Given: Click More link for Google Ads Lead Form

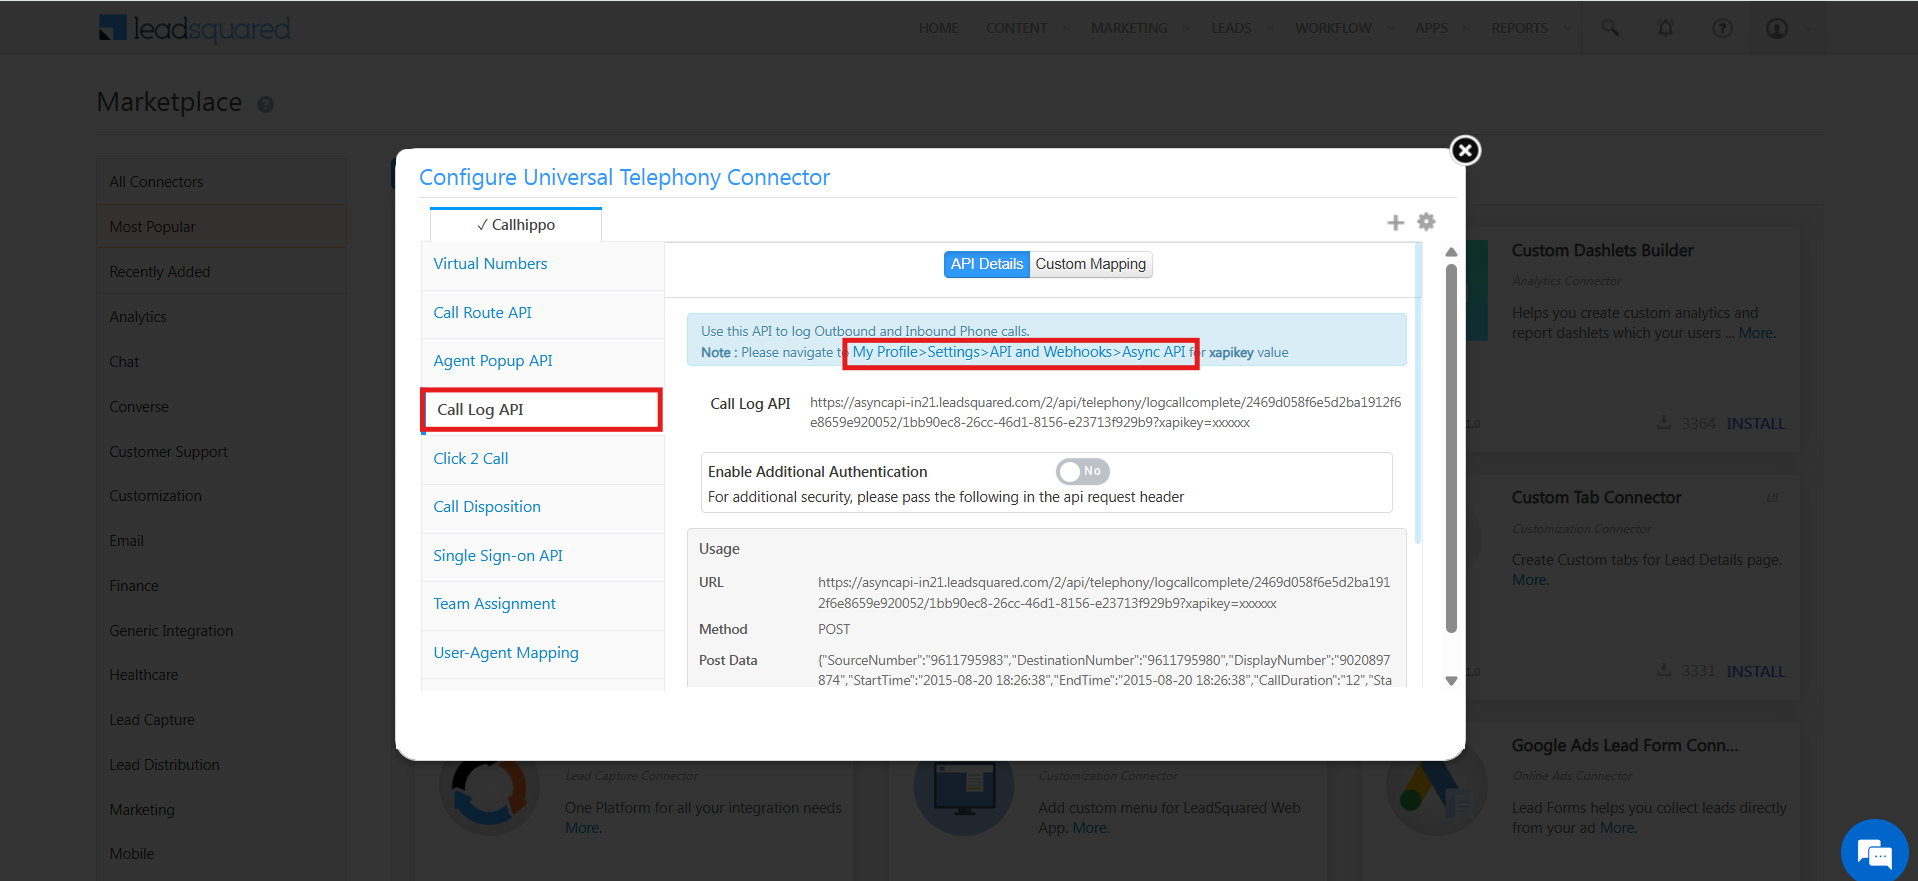Looking at the screenshot, I should 1618,828.
